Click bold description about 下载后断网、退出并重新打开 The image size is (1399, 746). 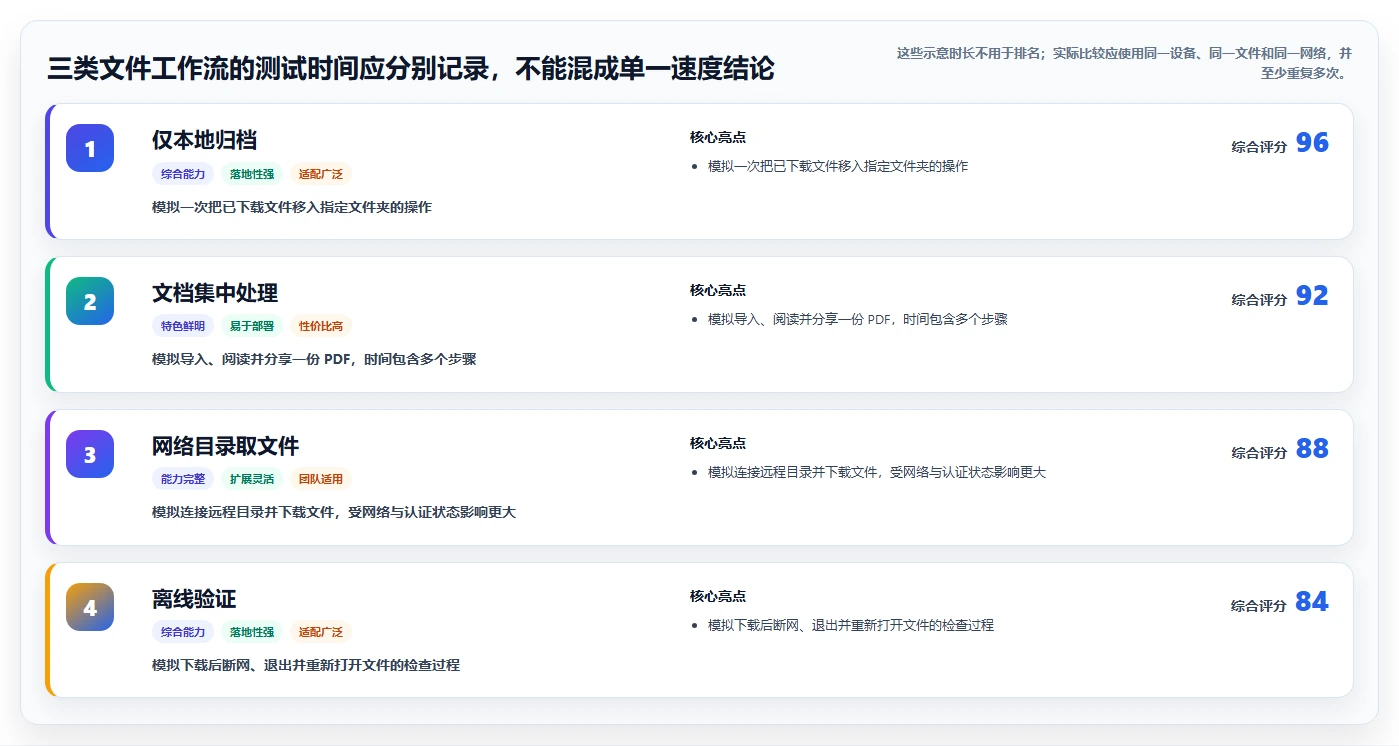[306, 665]
